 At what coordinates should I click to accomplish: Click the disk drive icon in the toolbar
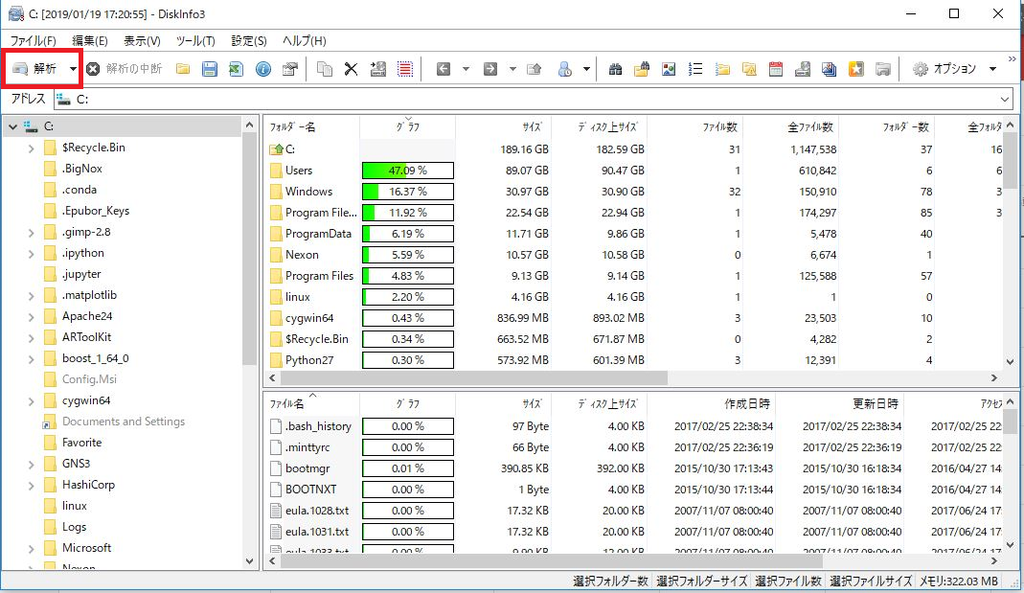803,69
